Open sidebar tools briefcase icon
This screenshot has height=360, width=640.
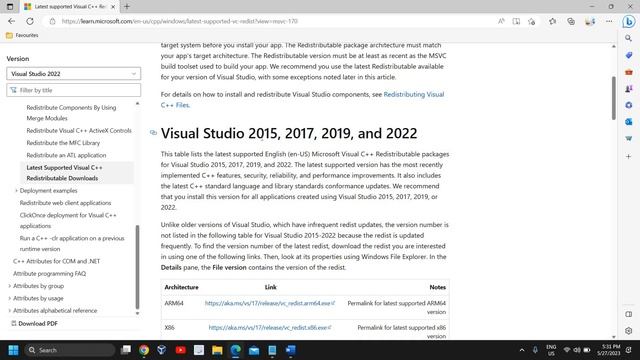629,72
